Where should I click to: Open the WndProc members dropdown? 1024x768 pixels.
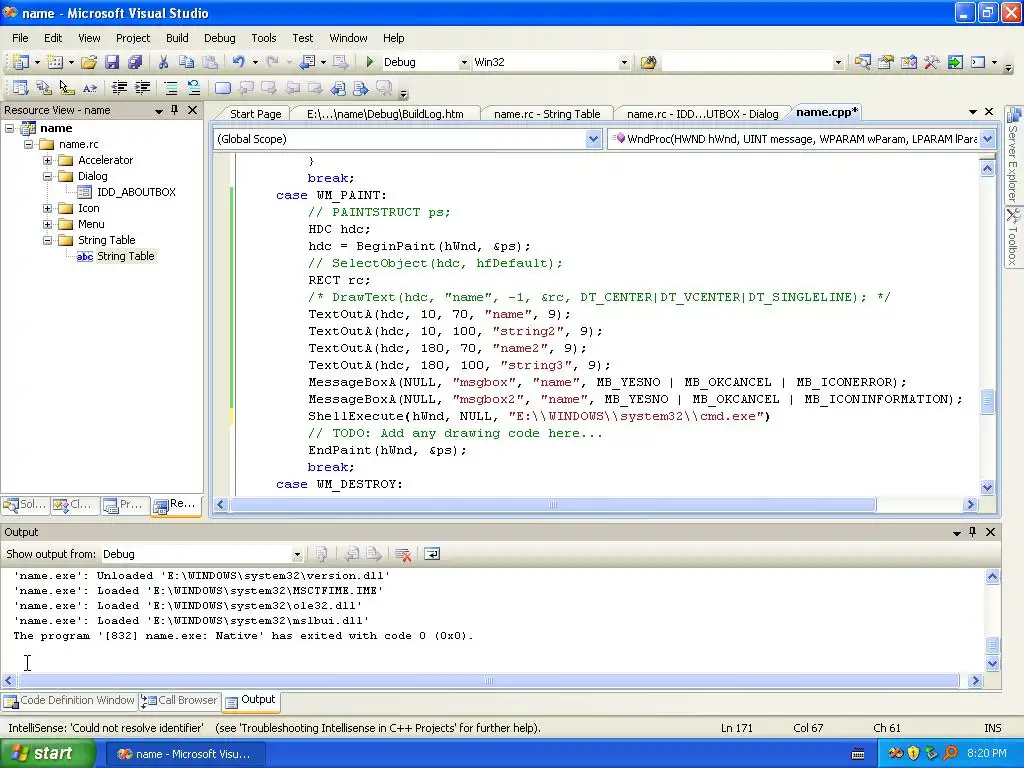pos(987,138)
